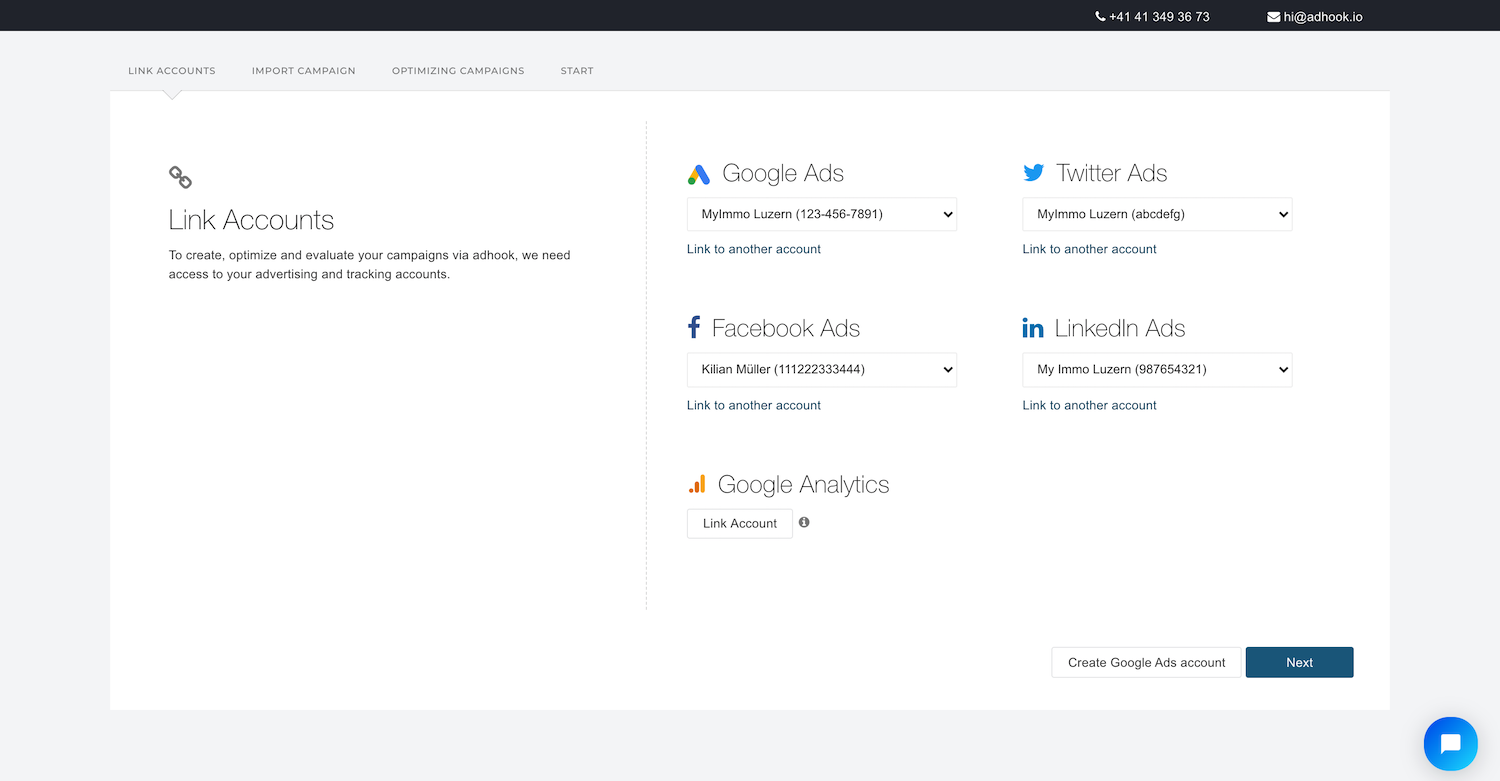Click the description text about adhook campaigns
1500x781 pixels.
tap(370, 265)
